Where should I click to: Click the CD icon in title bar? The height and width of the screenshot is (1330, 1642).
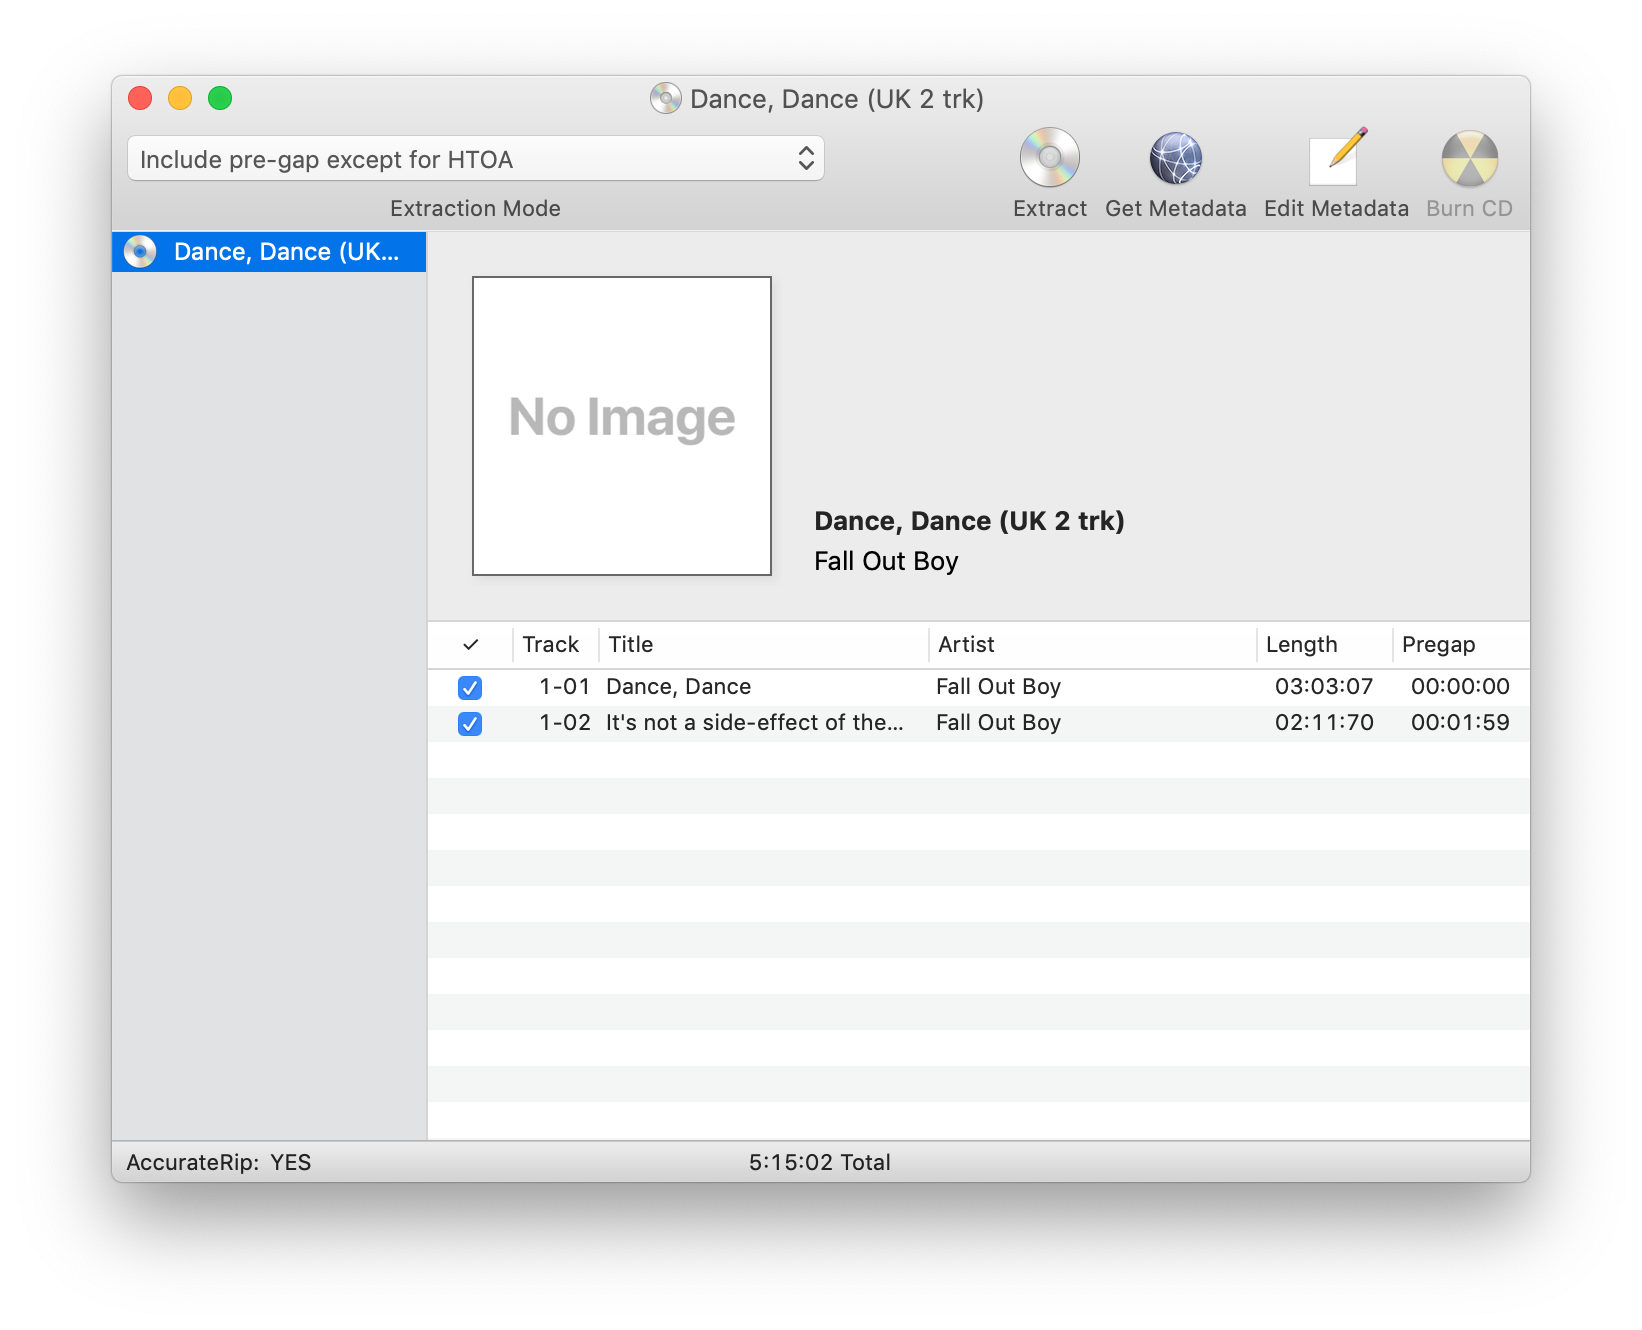click(665, 99)
